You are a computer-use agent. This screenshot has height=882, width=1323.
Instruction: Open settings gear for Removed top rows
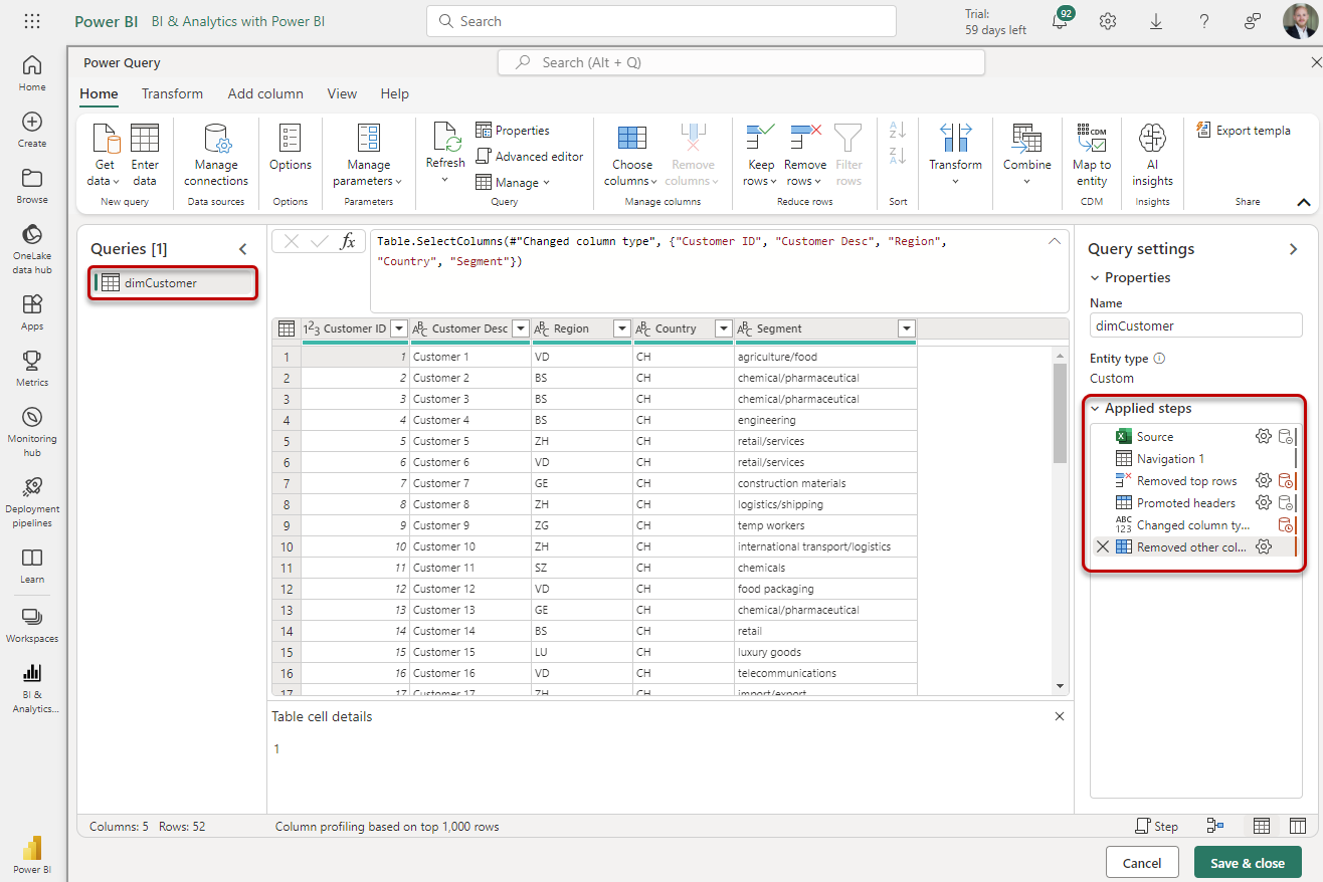[x=1264, y=480]
